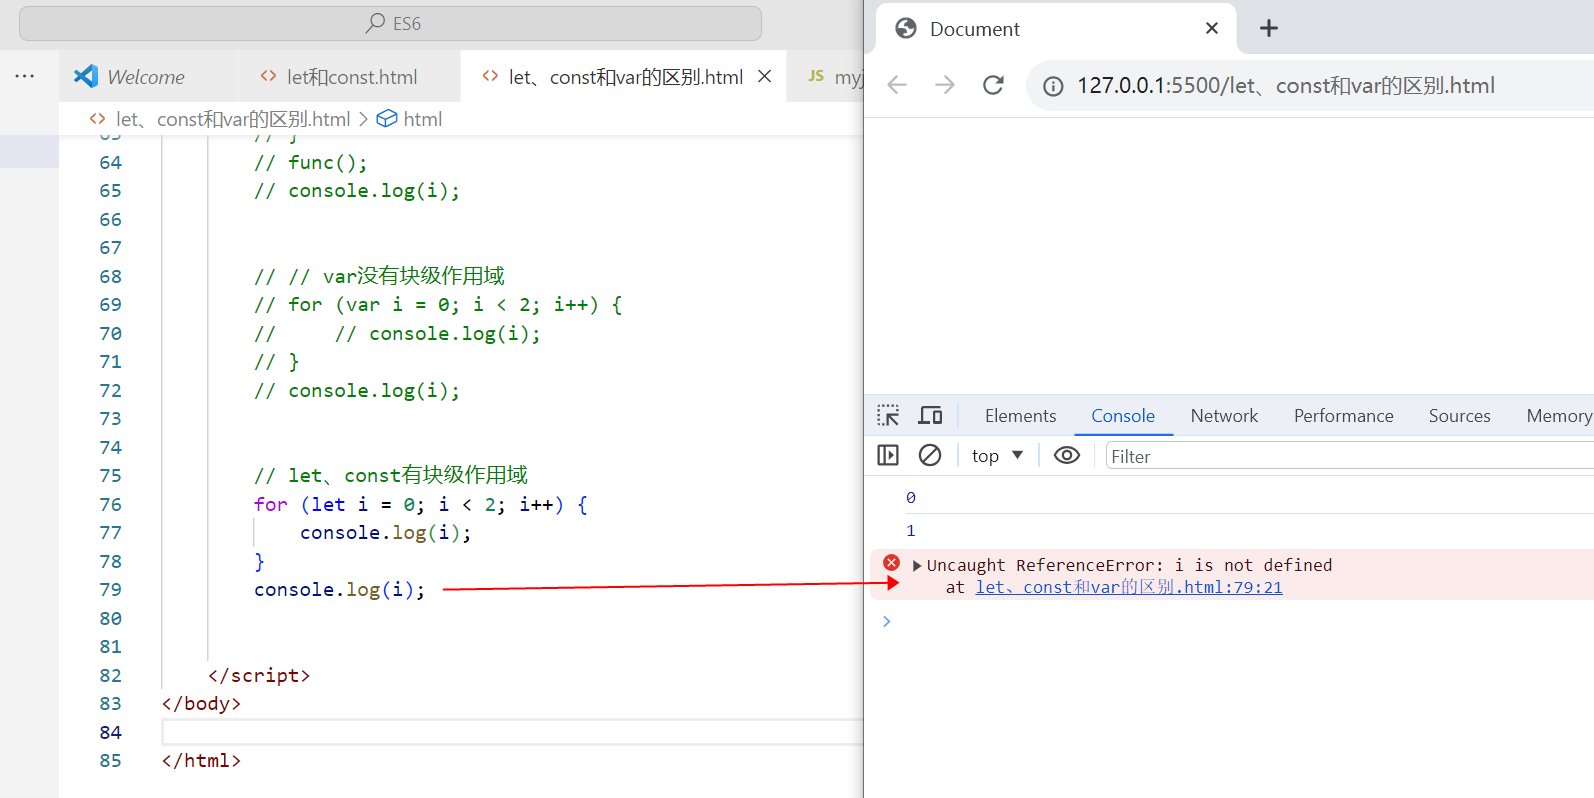Click the browser forward arrow
The image size is (1594, 798).
(945, 85)
